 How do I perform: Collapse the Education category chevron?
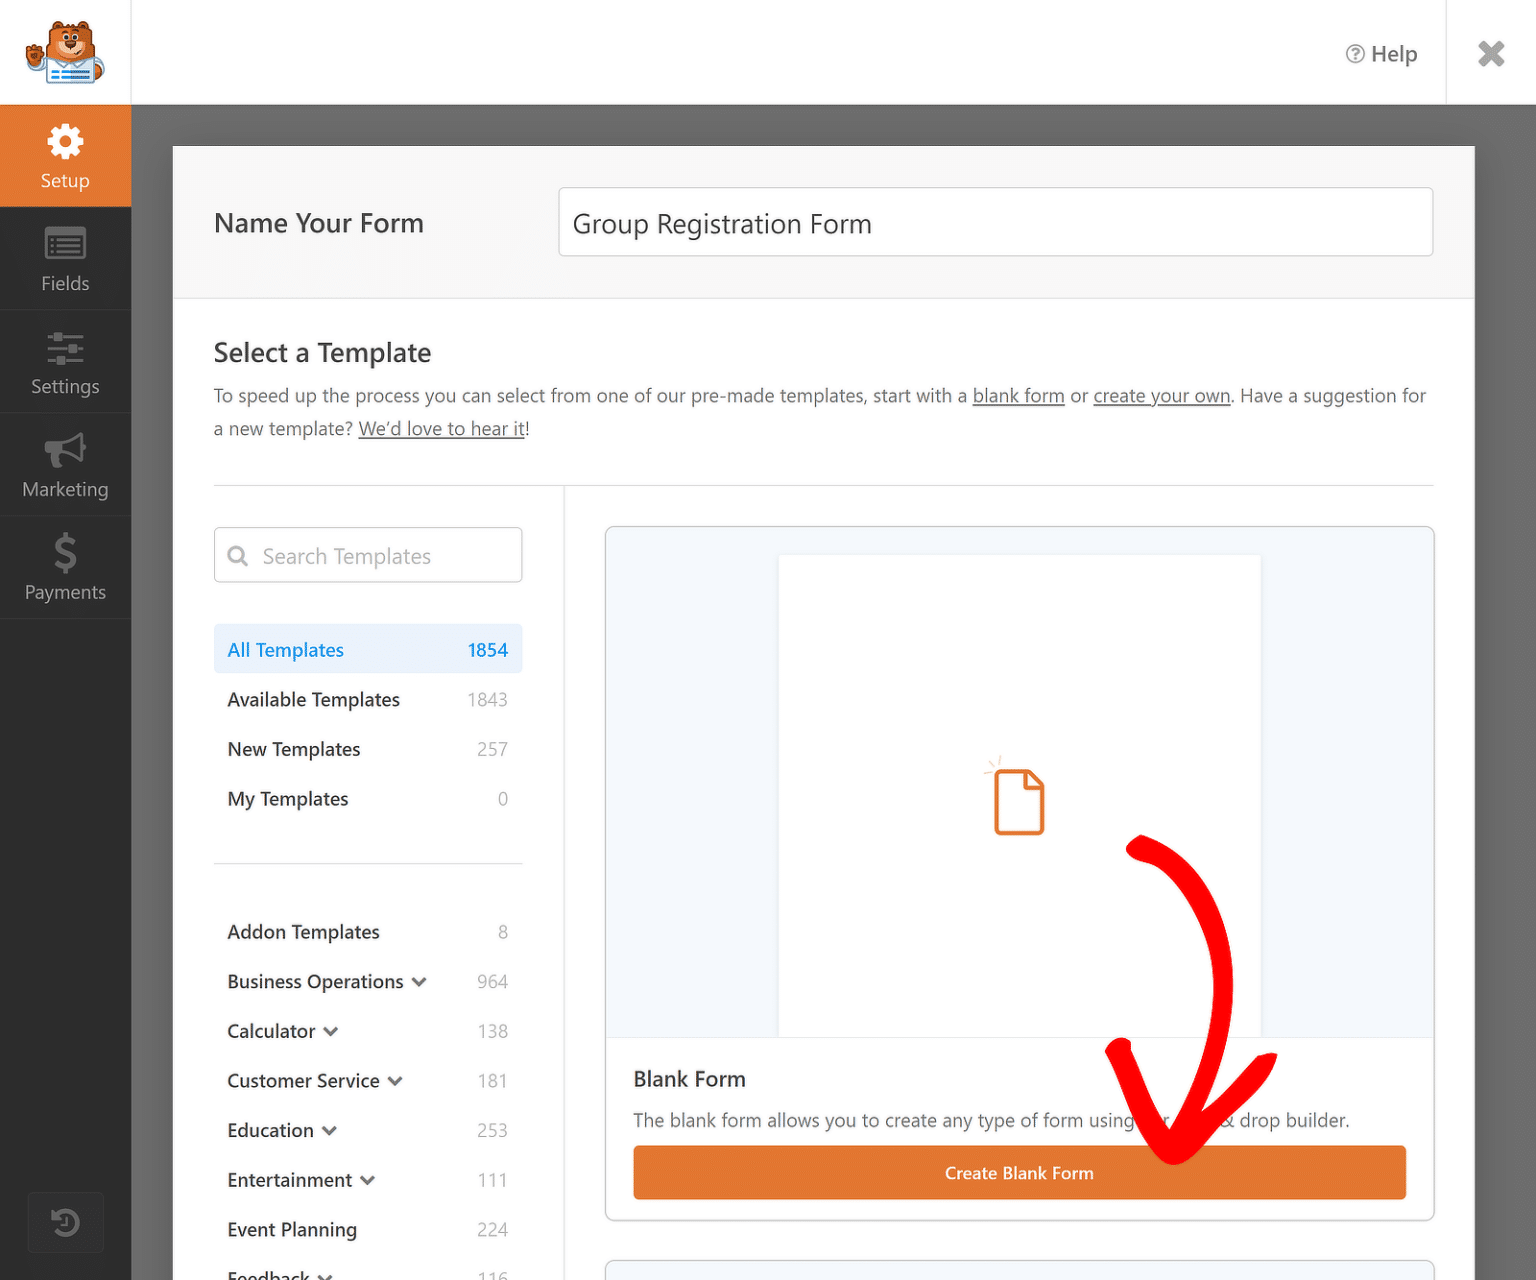click(x=329, y=1130)
